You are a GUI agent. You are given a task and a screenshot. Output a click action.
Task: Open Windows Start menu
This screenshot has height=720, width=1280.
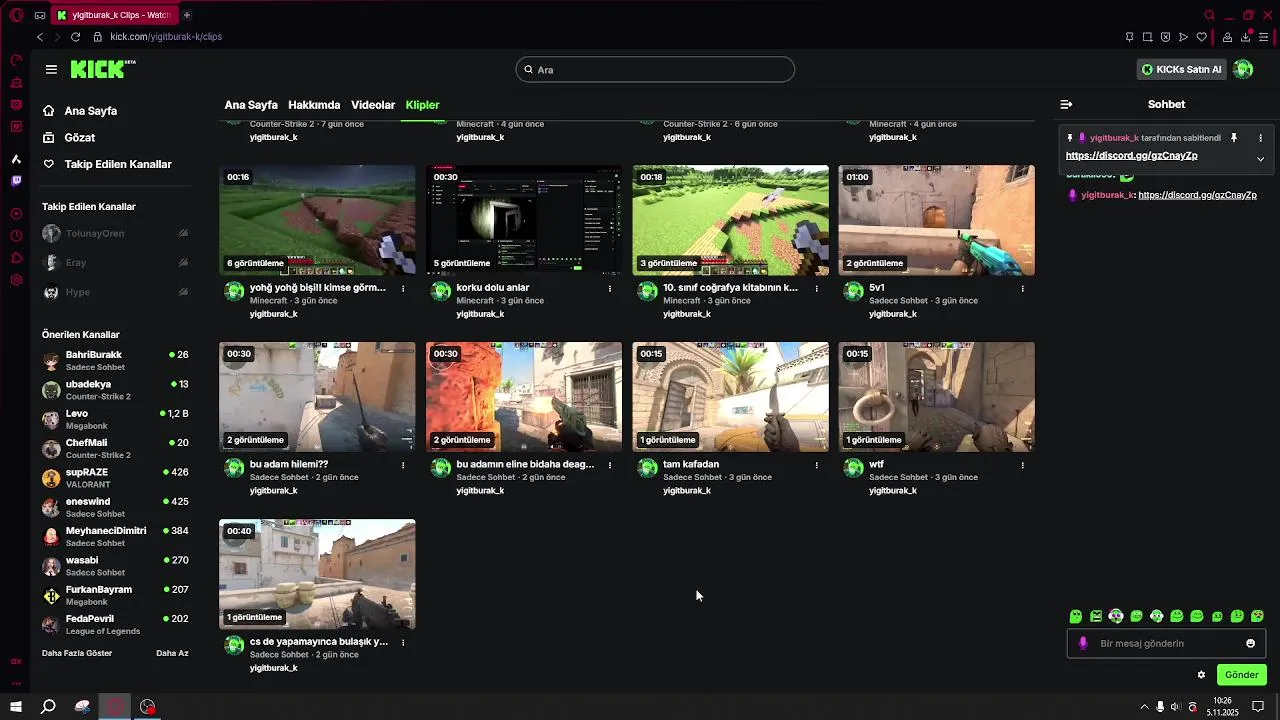[x=16, y=707]
